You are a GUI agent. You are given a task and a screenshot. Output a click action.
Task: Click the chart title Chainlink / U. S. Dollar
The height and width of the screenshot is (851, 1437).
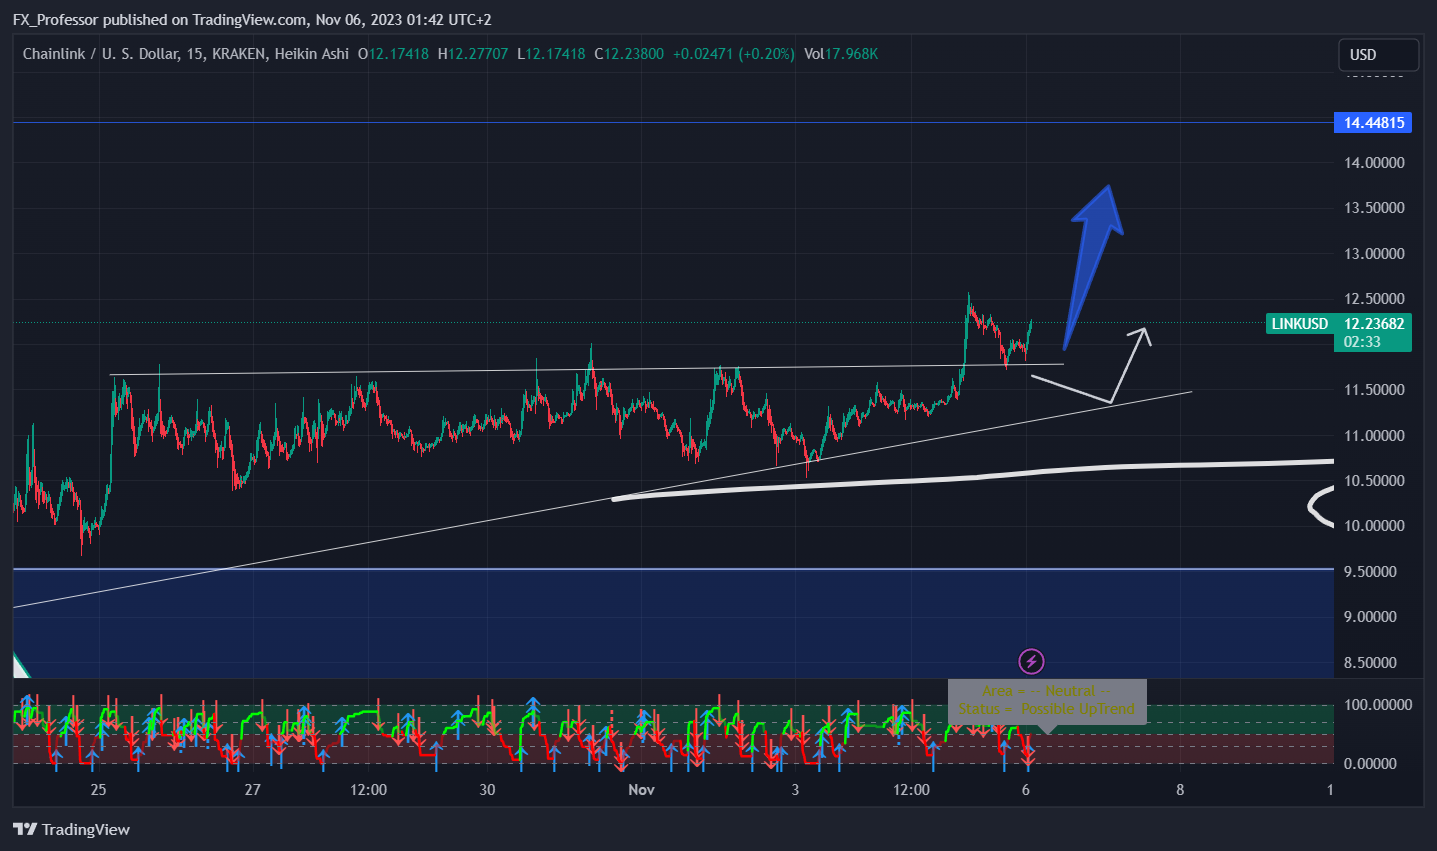coord(102,54)
